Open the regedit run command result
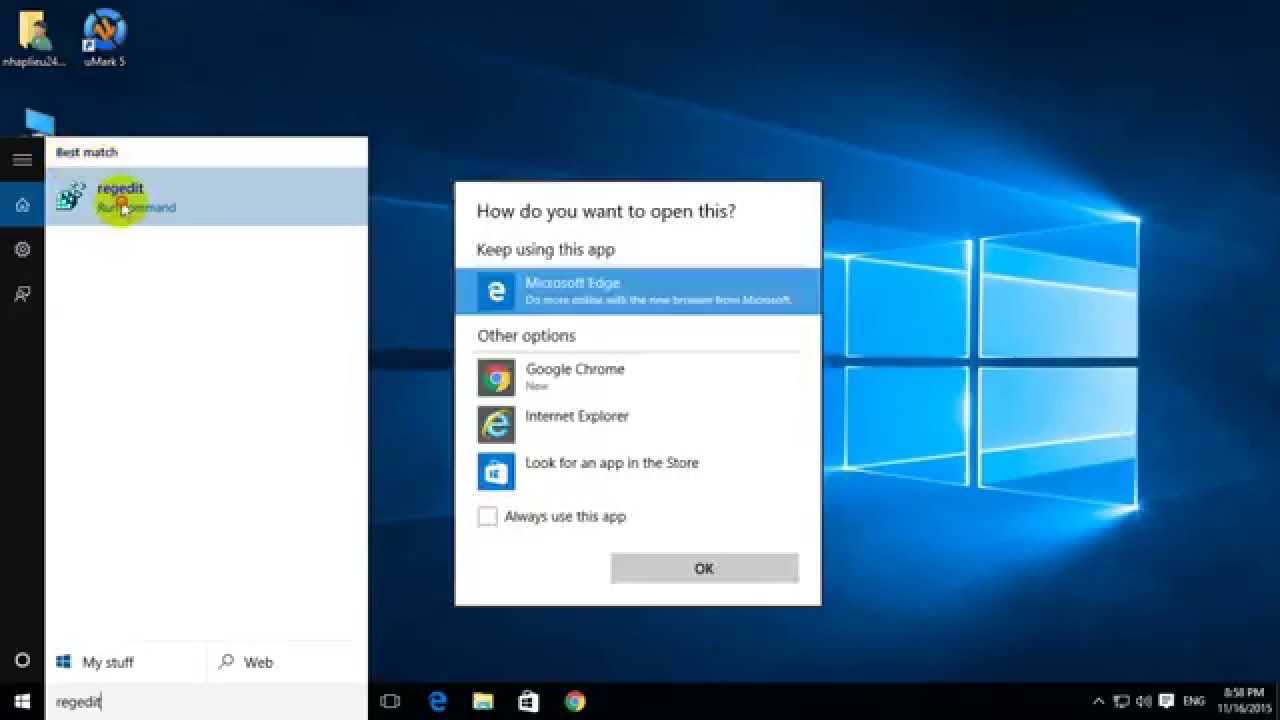This screenshot has width=1280, height=720. coord(207,197)
